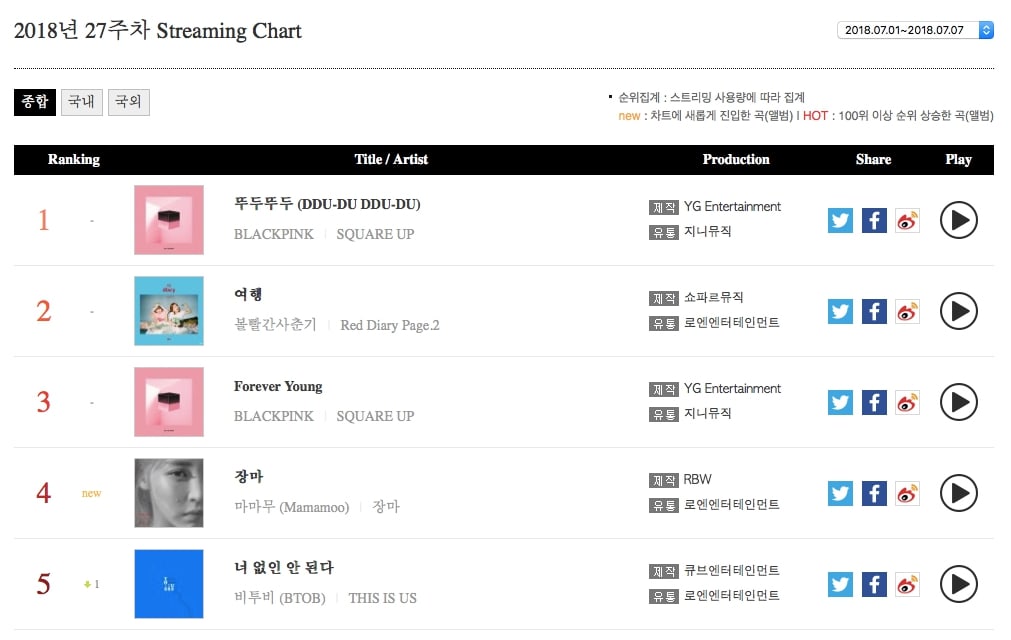The height and width of the screenshot is (640, 1011).
Task: Share 장마 on Twitter
Action: (840, 493)
